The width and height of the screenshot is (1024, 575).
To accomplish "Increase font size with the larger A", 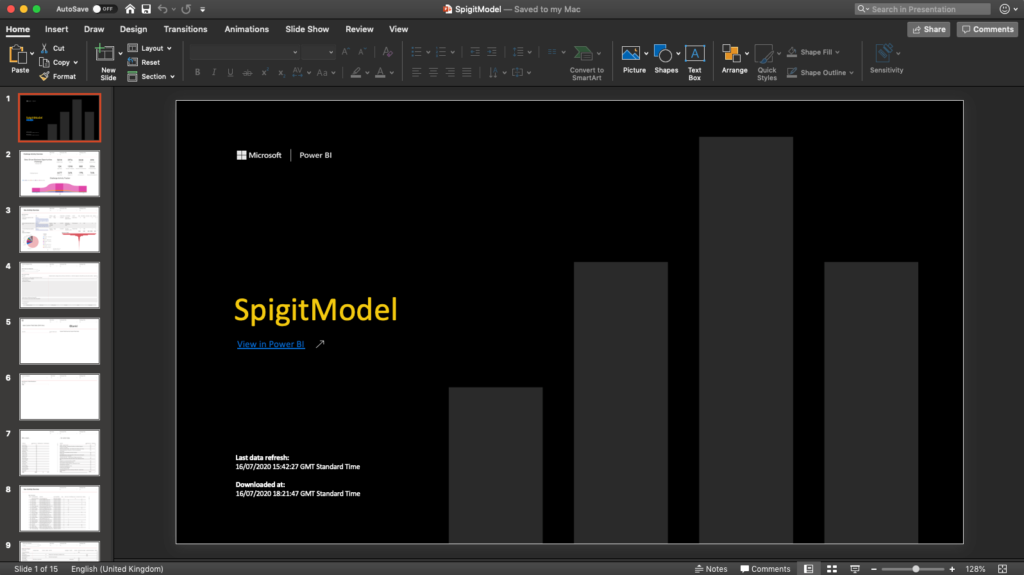I will (x=345, y=52).
